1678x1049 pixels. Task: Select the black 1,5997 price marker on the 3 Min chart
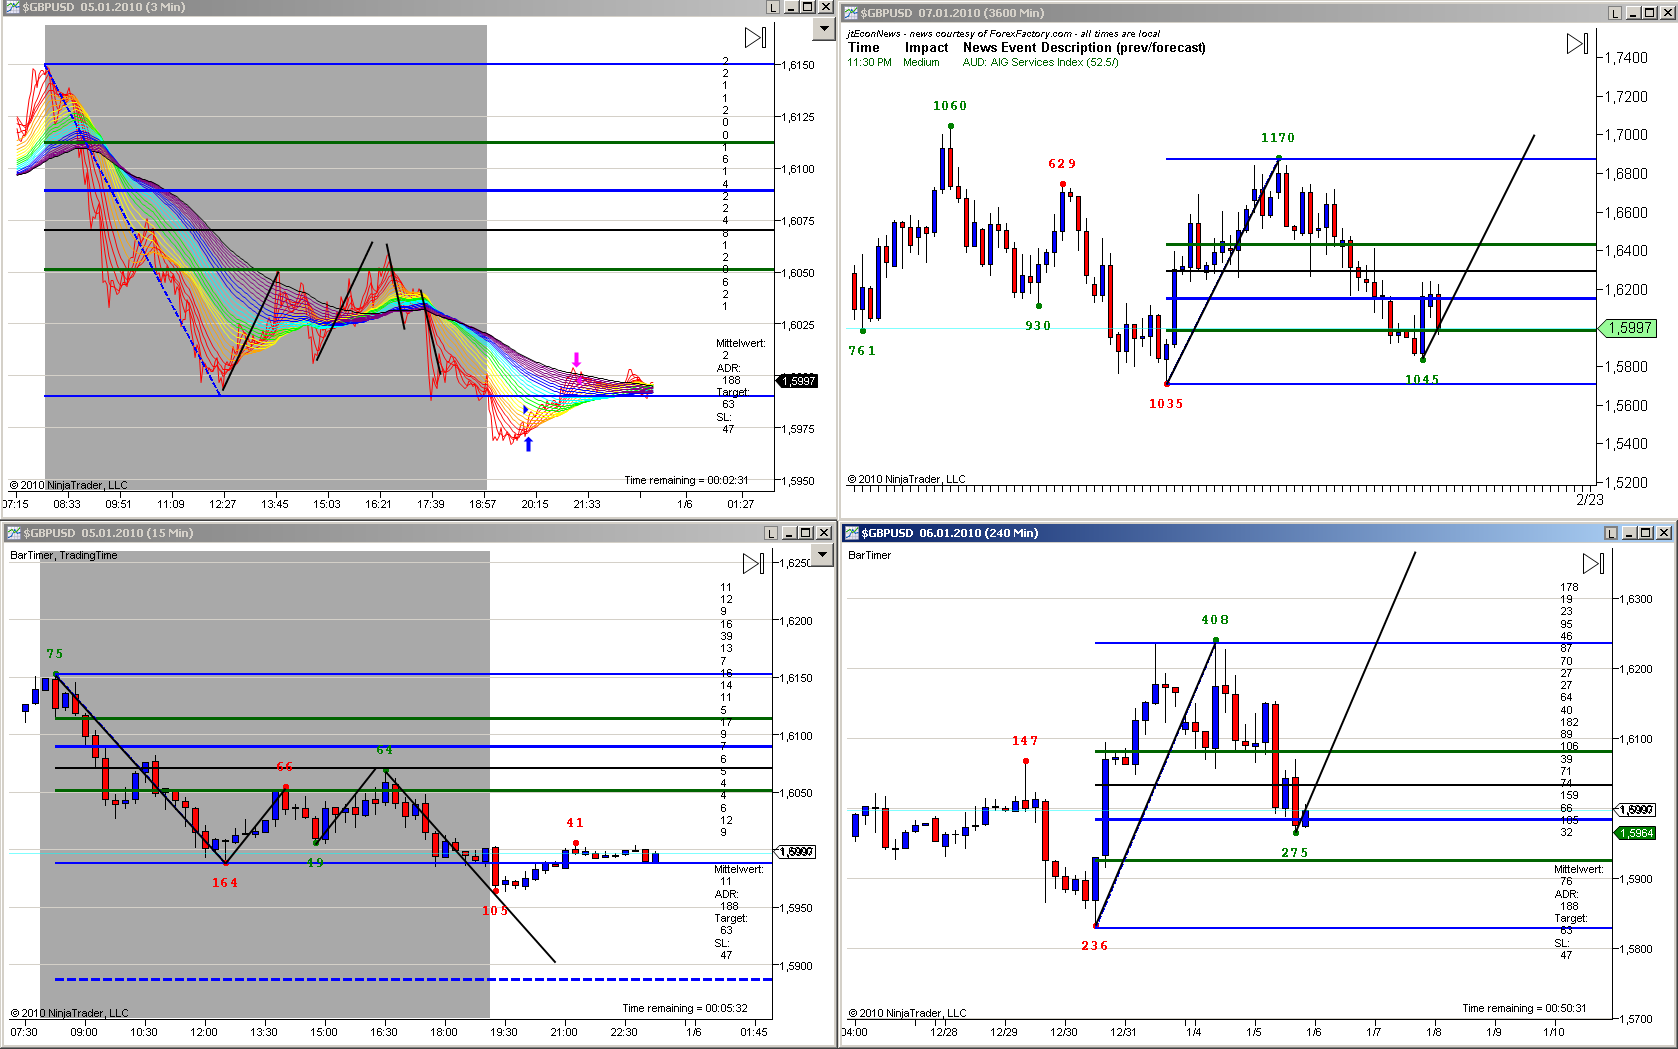tap(798, 381)
